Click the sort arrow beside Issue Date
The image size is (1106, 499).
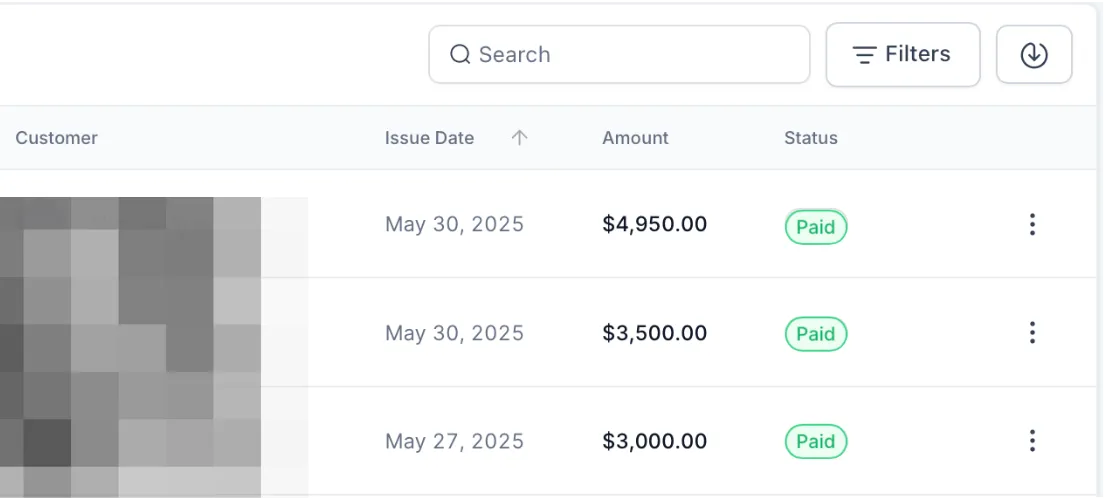click(x=519, y=139)
